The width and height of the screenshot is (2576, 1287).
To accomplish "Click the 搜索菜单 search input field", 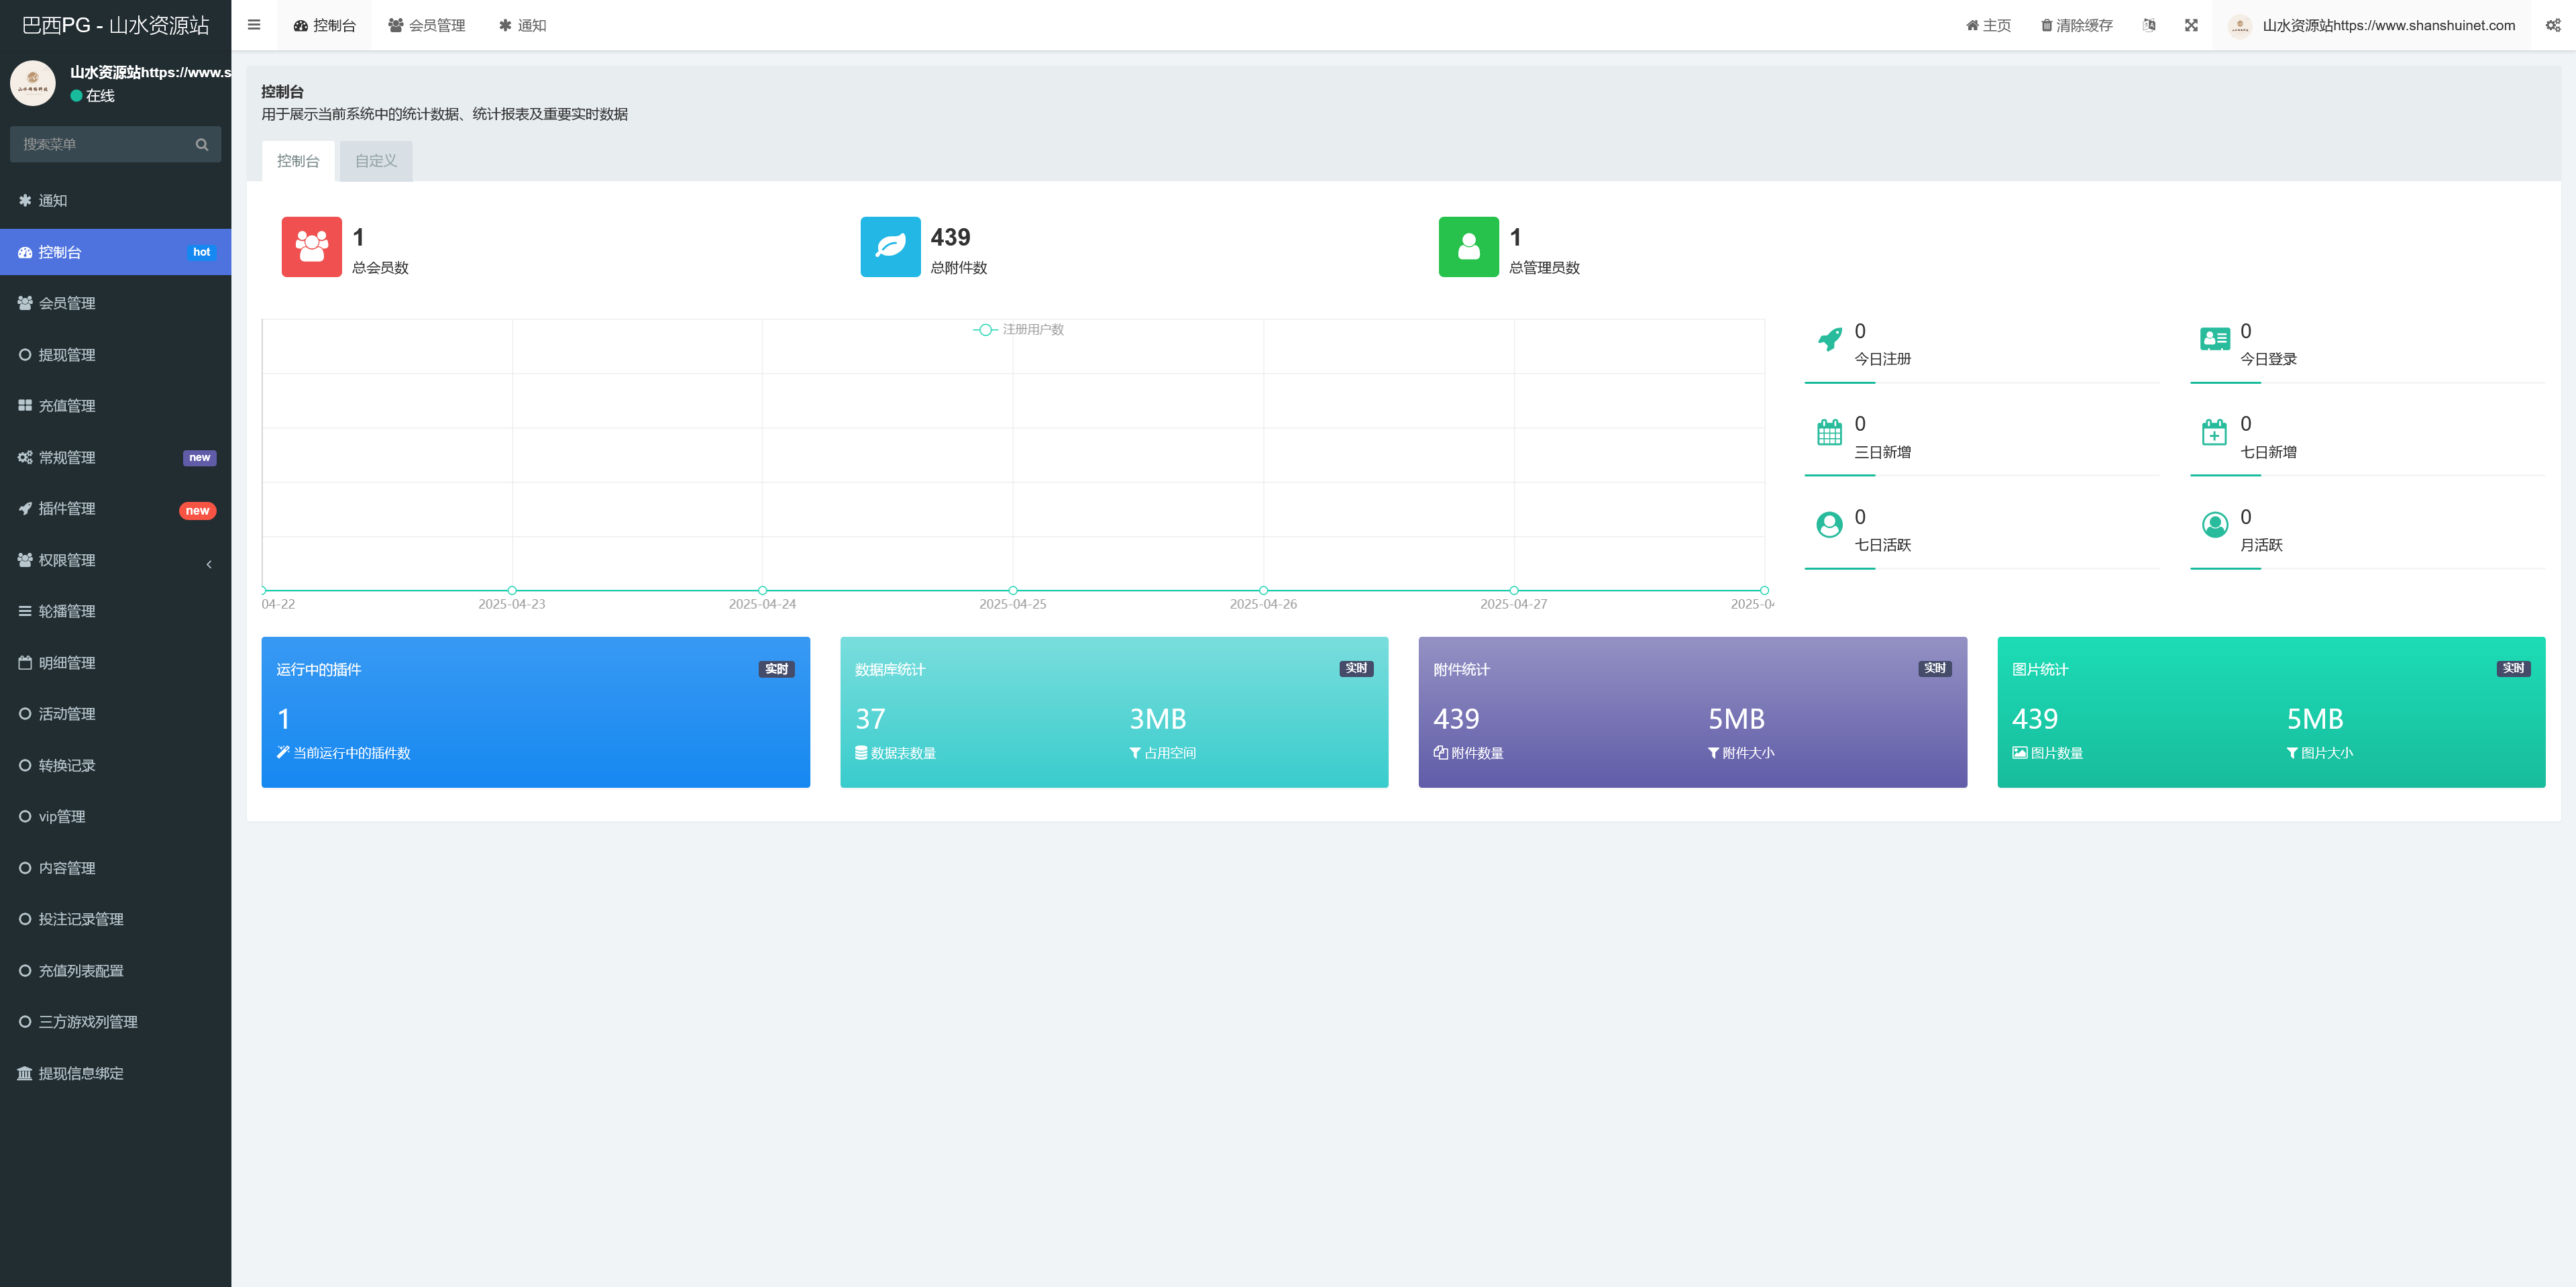I will pos(100,144).
